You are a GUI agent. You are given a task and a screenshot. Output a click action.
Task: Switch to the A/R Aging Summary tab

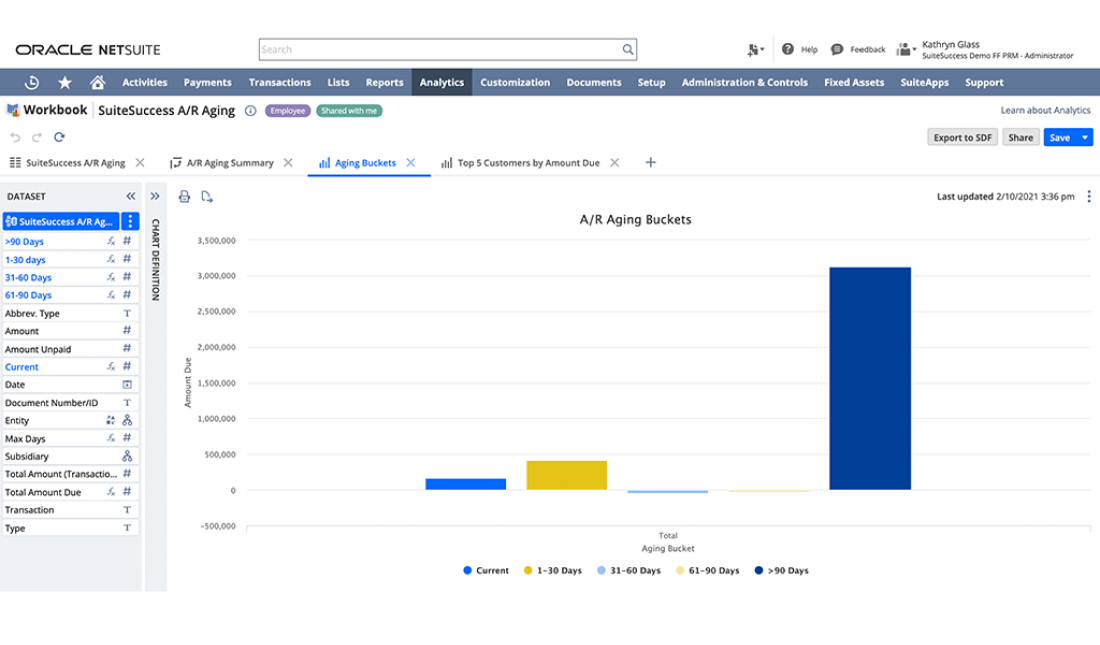point(229,163)
